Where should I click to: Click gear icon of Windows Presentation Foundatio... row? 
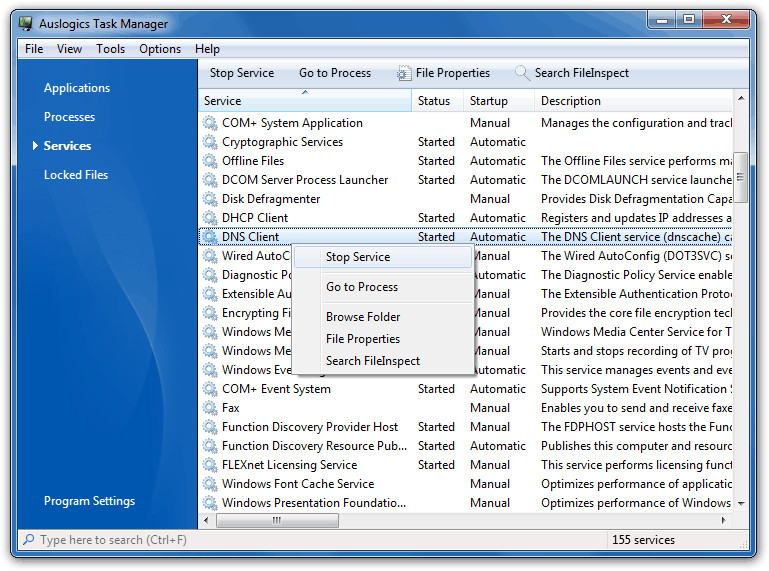(x=210, y=503)
